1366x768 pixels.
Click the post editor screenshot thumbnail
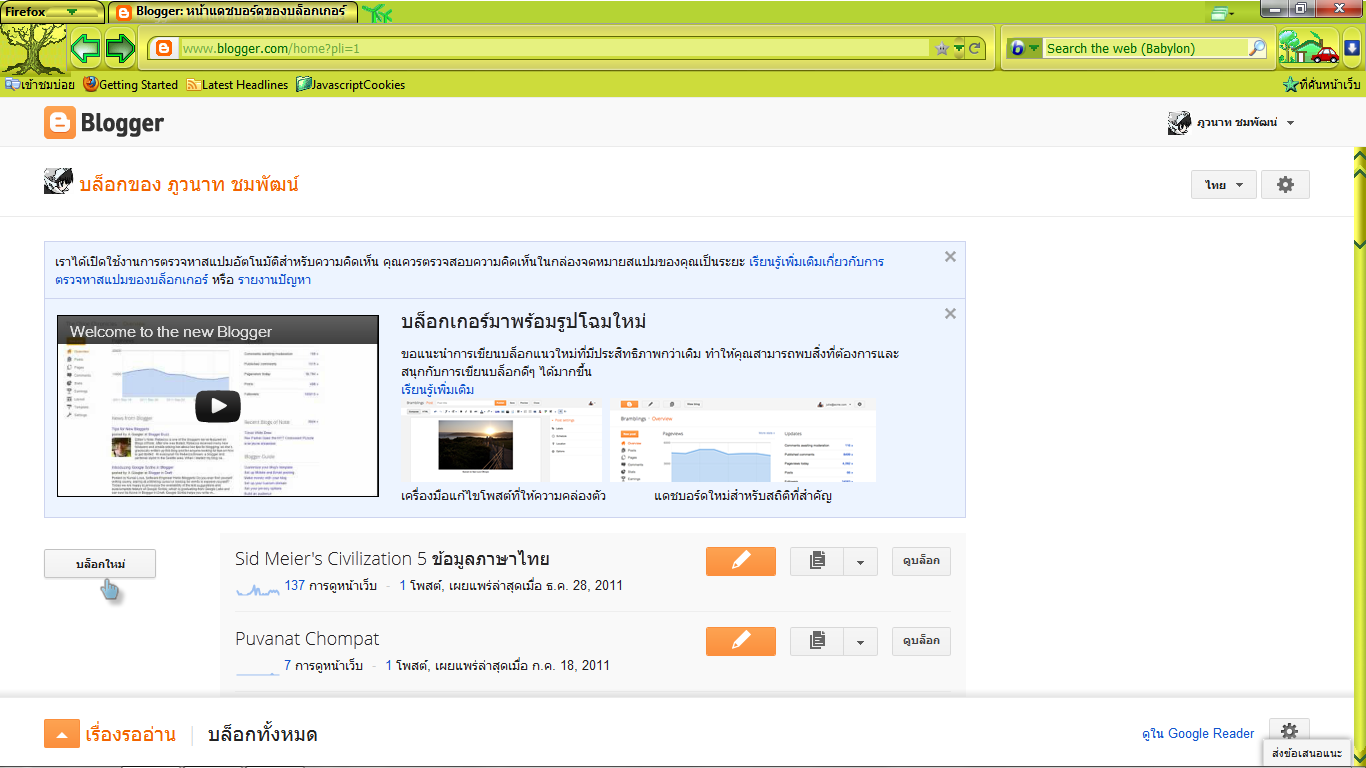point(501,441)
